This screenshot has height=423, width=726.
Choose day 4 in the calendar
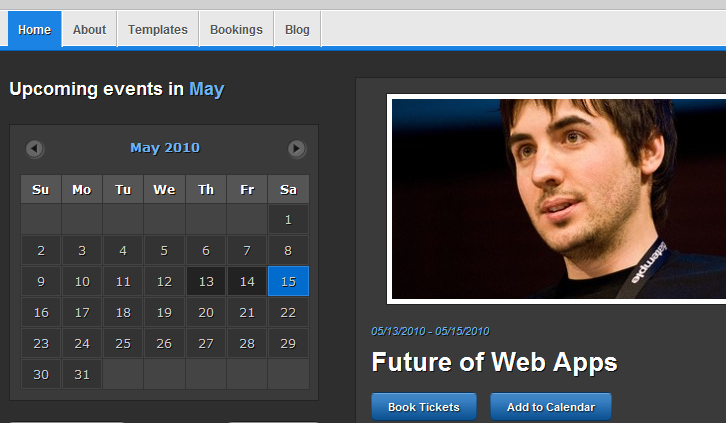point(123,250)
